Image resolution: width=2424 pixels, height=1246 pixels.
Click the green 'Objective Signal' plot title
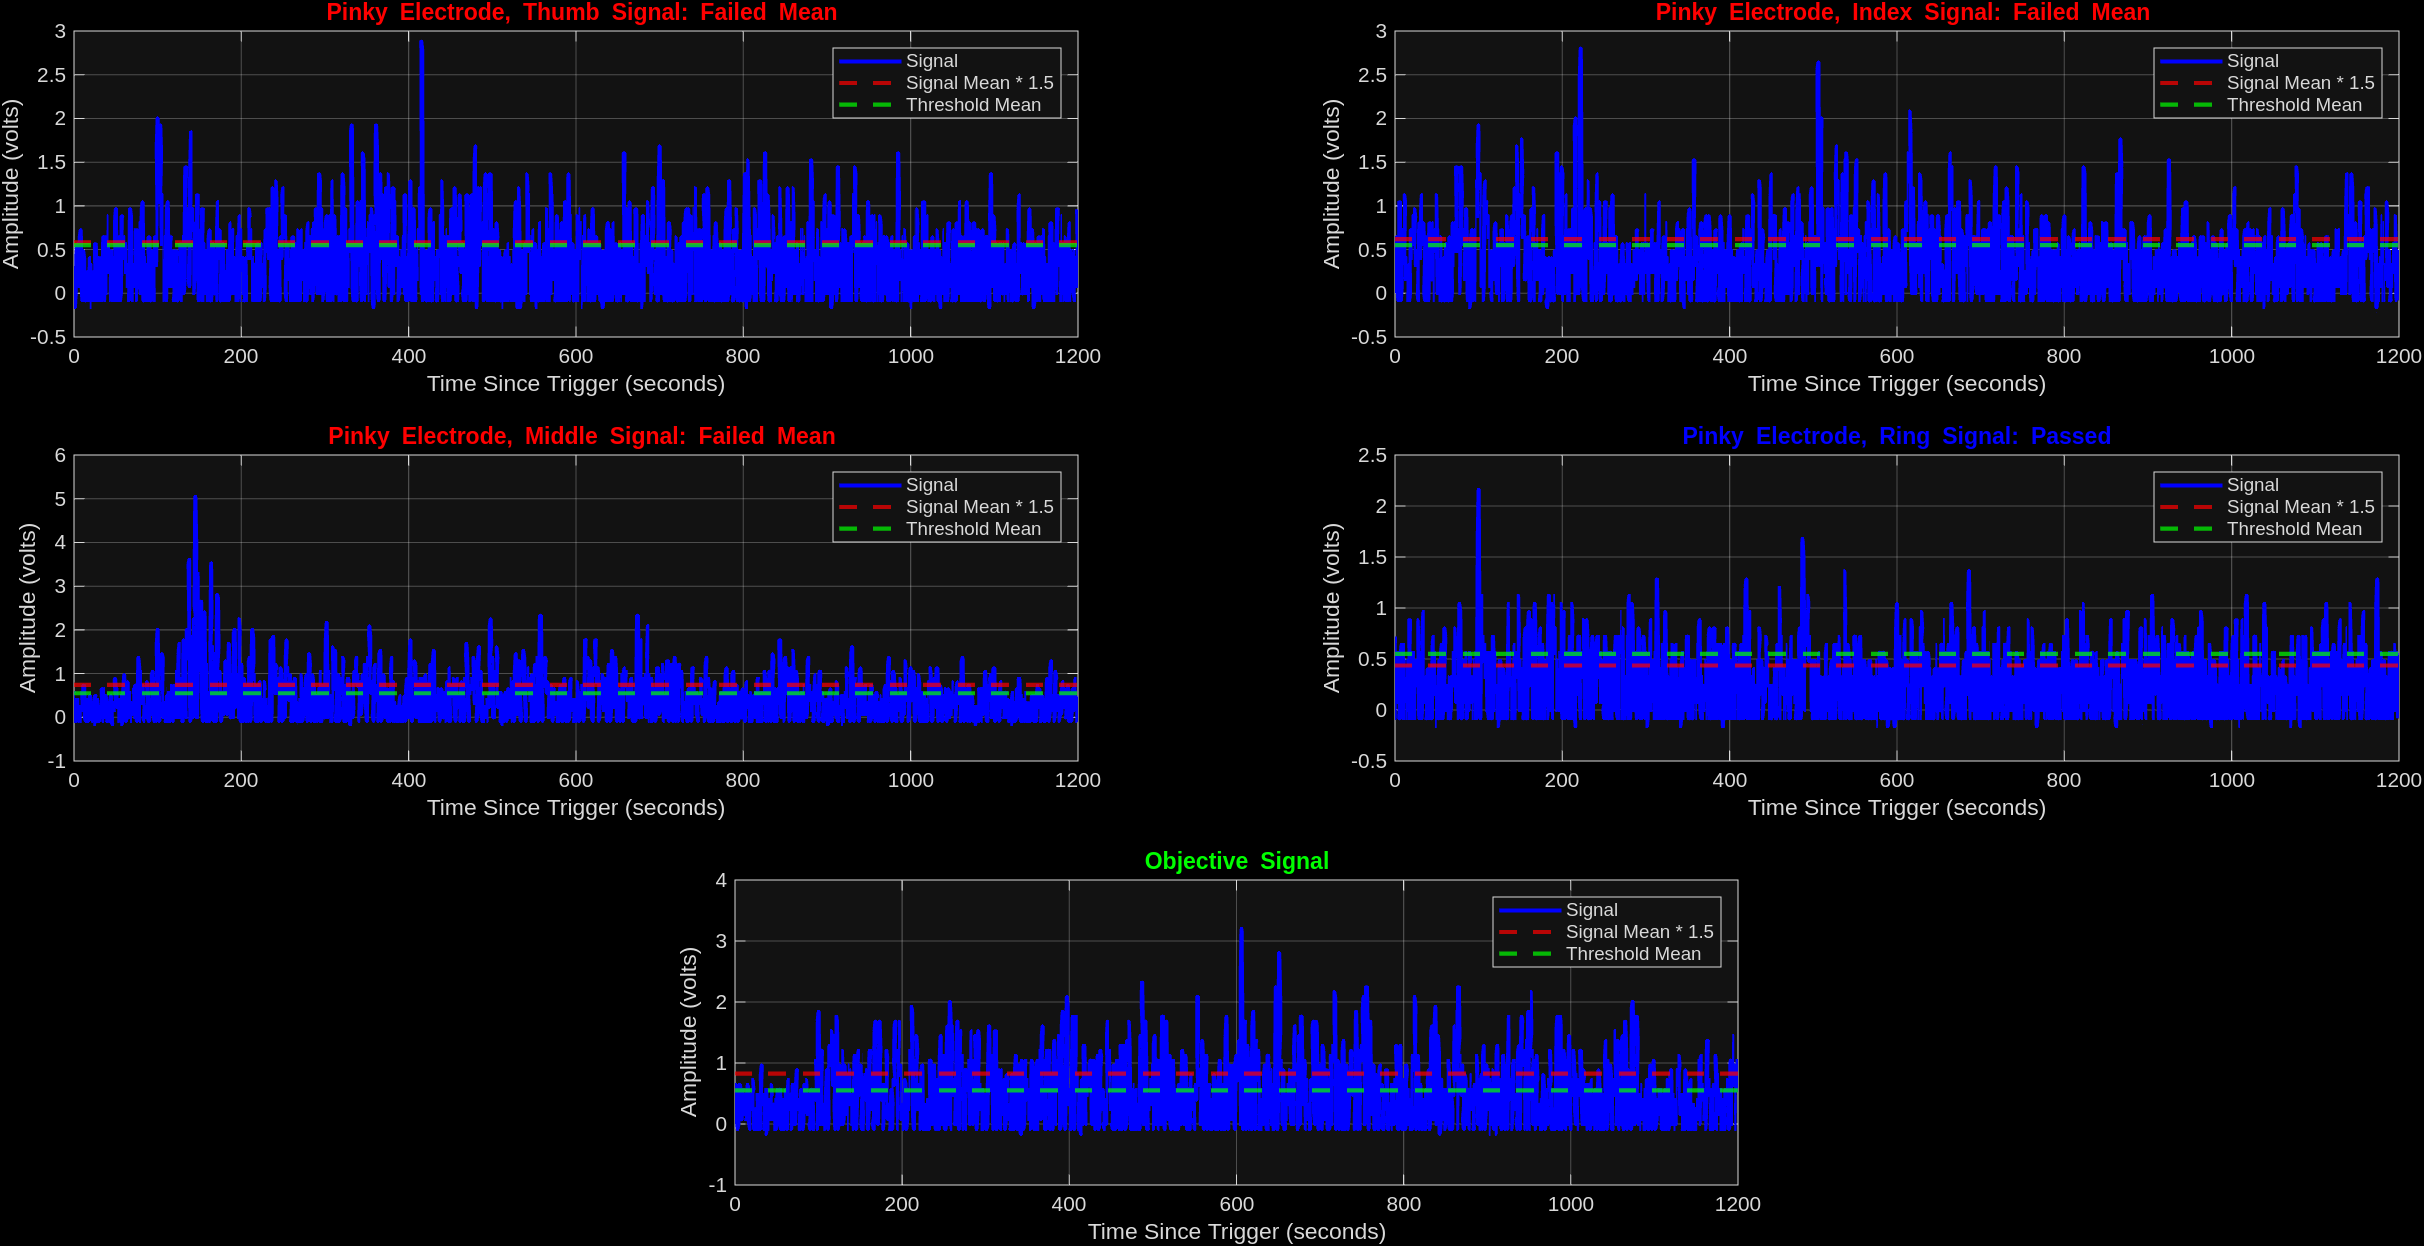pyautogui.click(x=1236, y=862)
